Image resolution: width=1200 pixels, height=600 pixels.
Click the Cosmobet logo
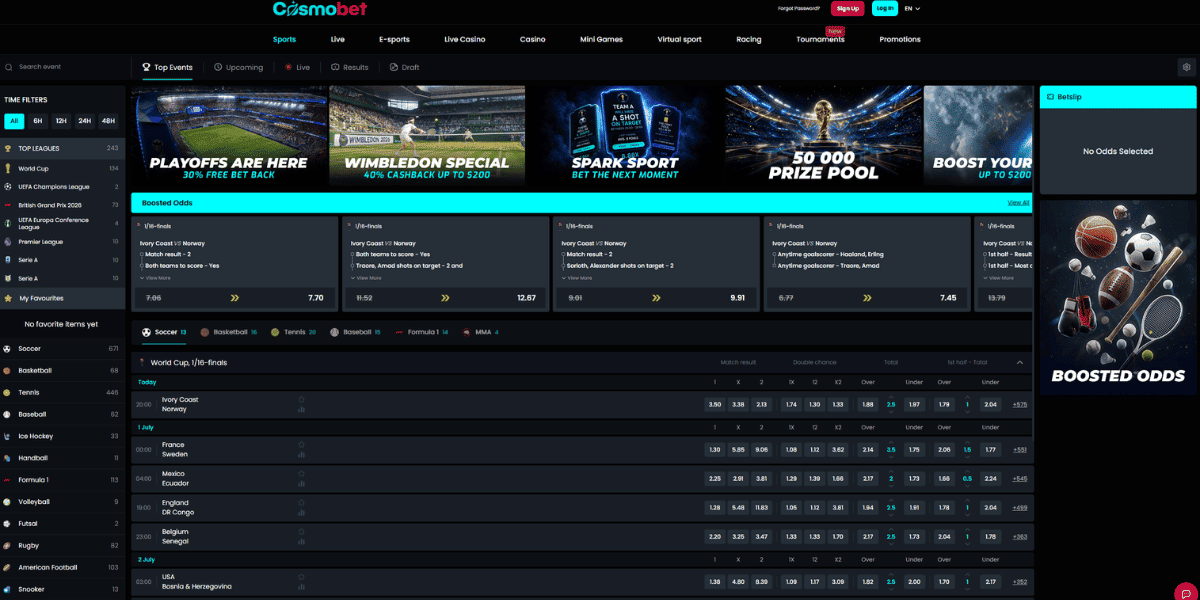[320, 9]
